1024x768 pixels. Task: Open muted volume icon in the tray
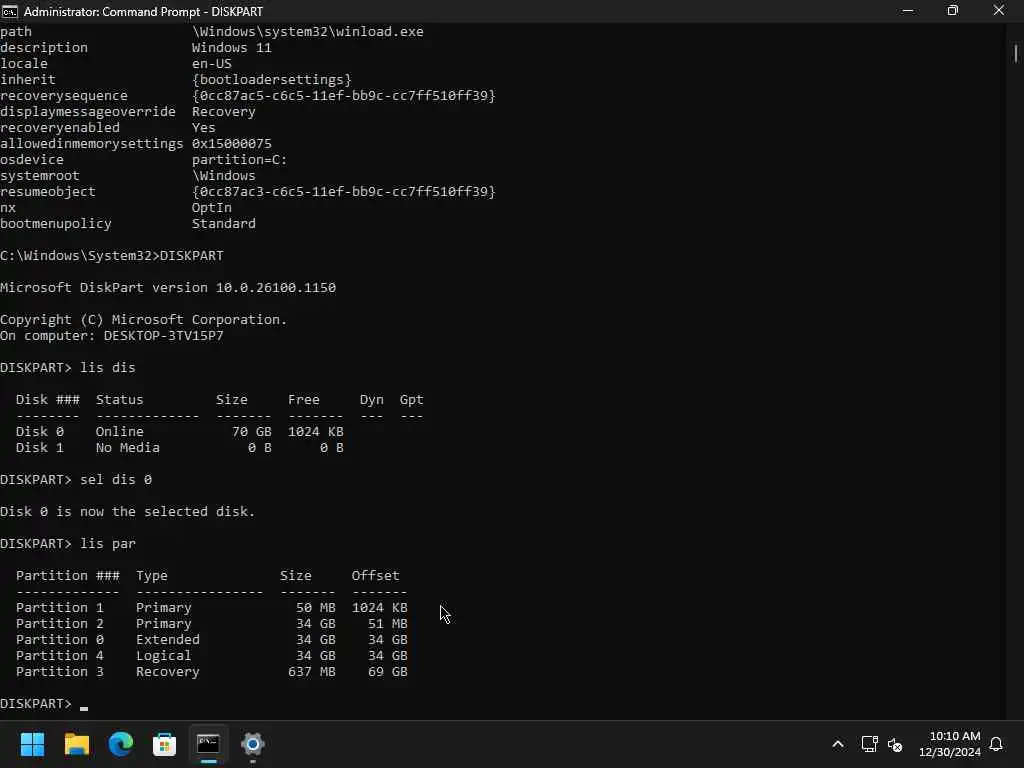(x=895, y=744)
